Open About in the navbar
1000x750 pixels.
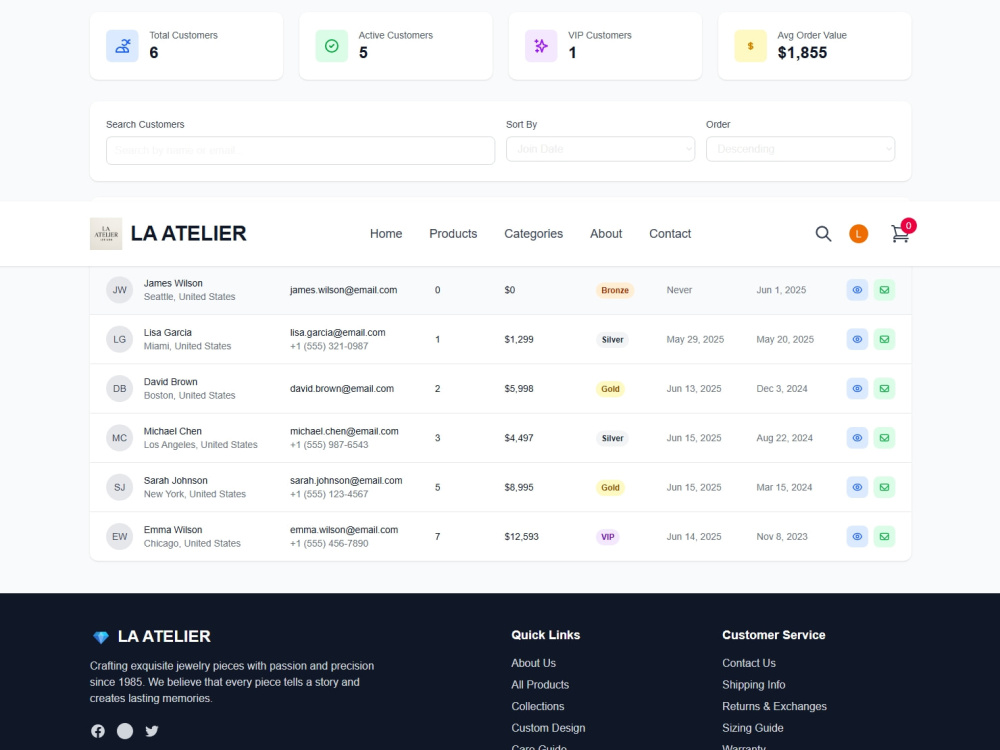click(606, 234)
